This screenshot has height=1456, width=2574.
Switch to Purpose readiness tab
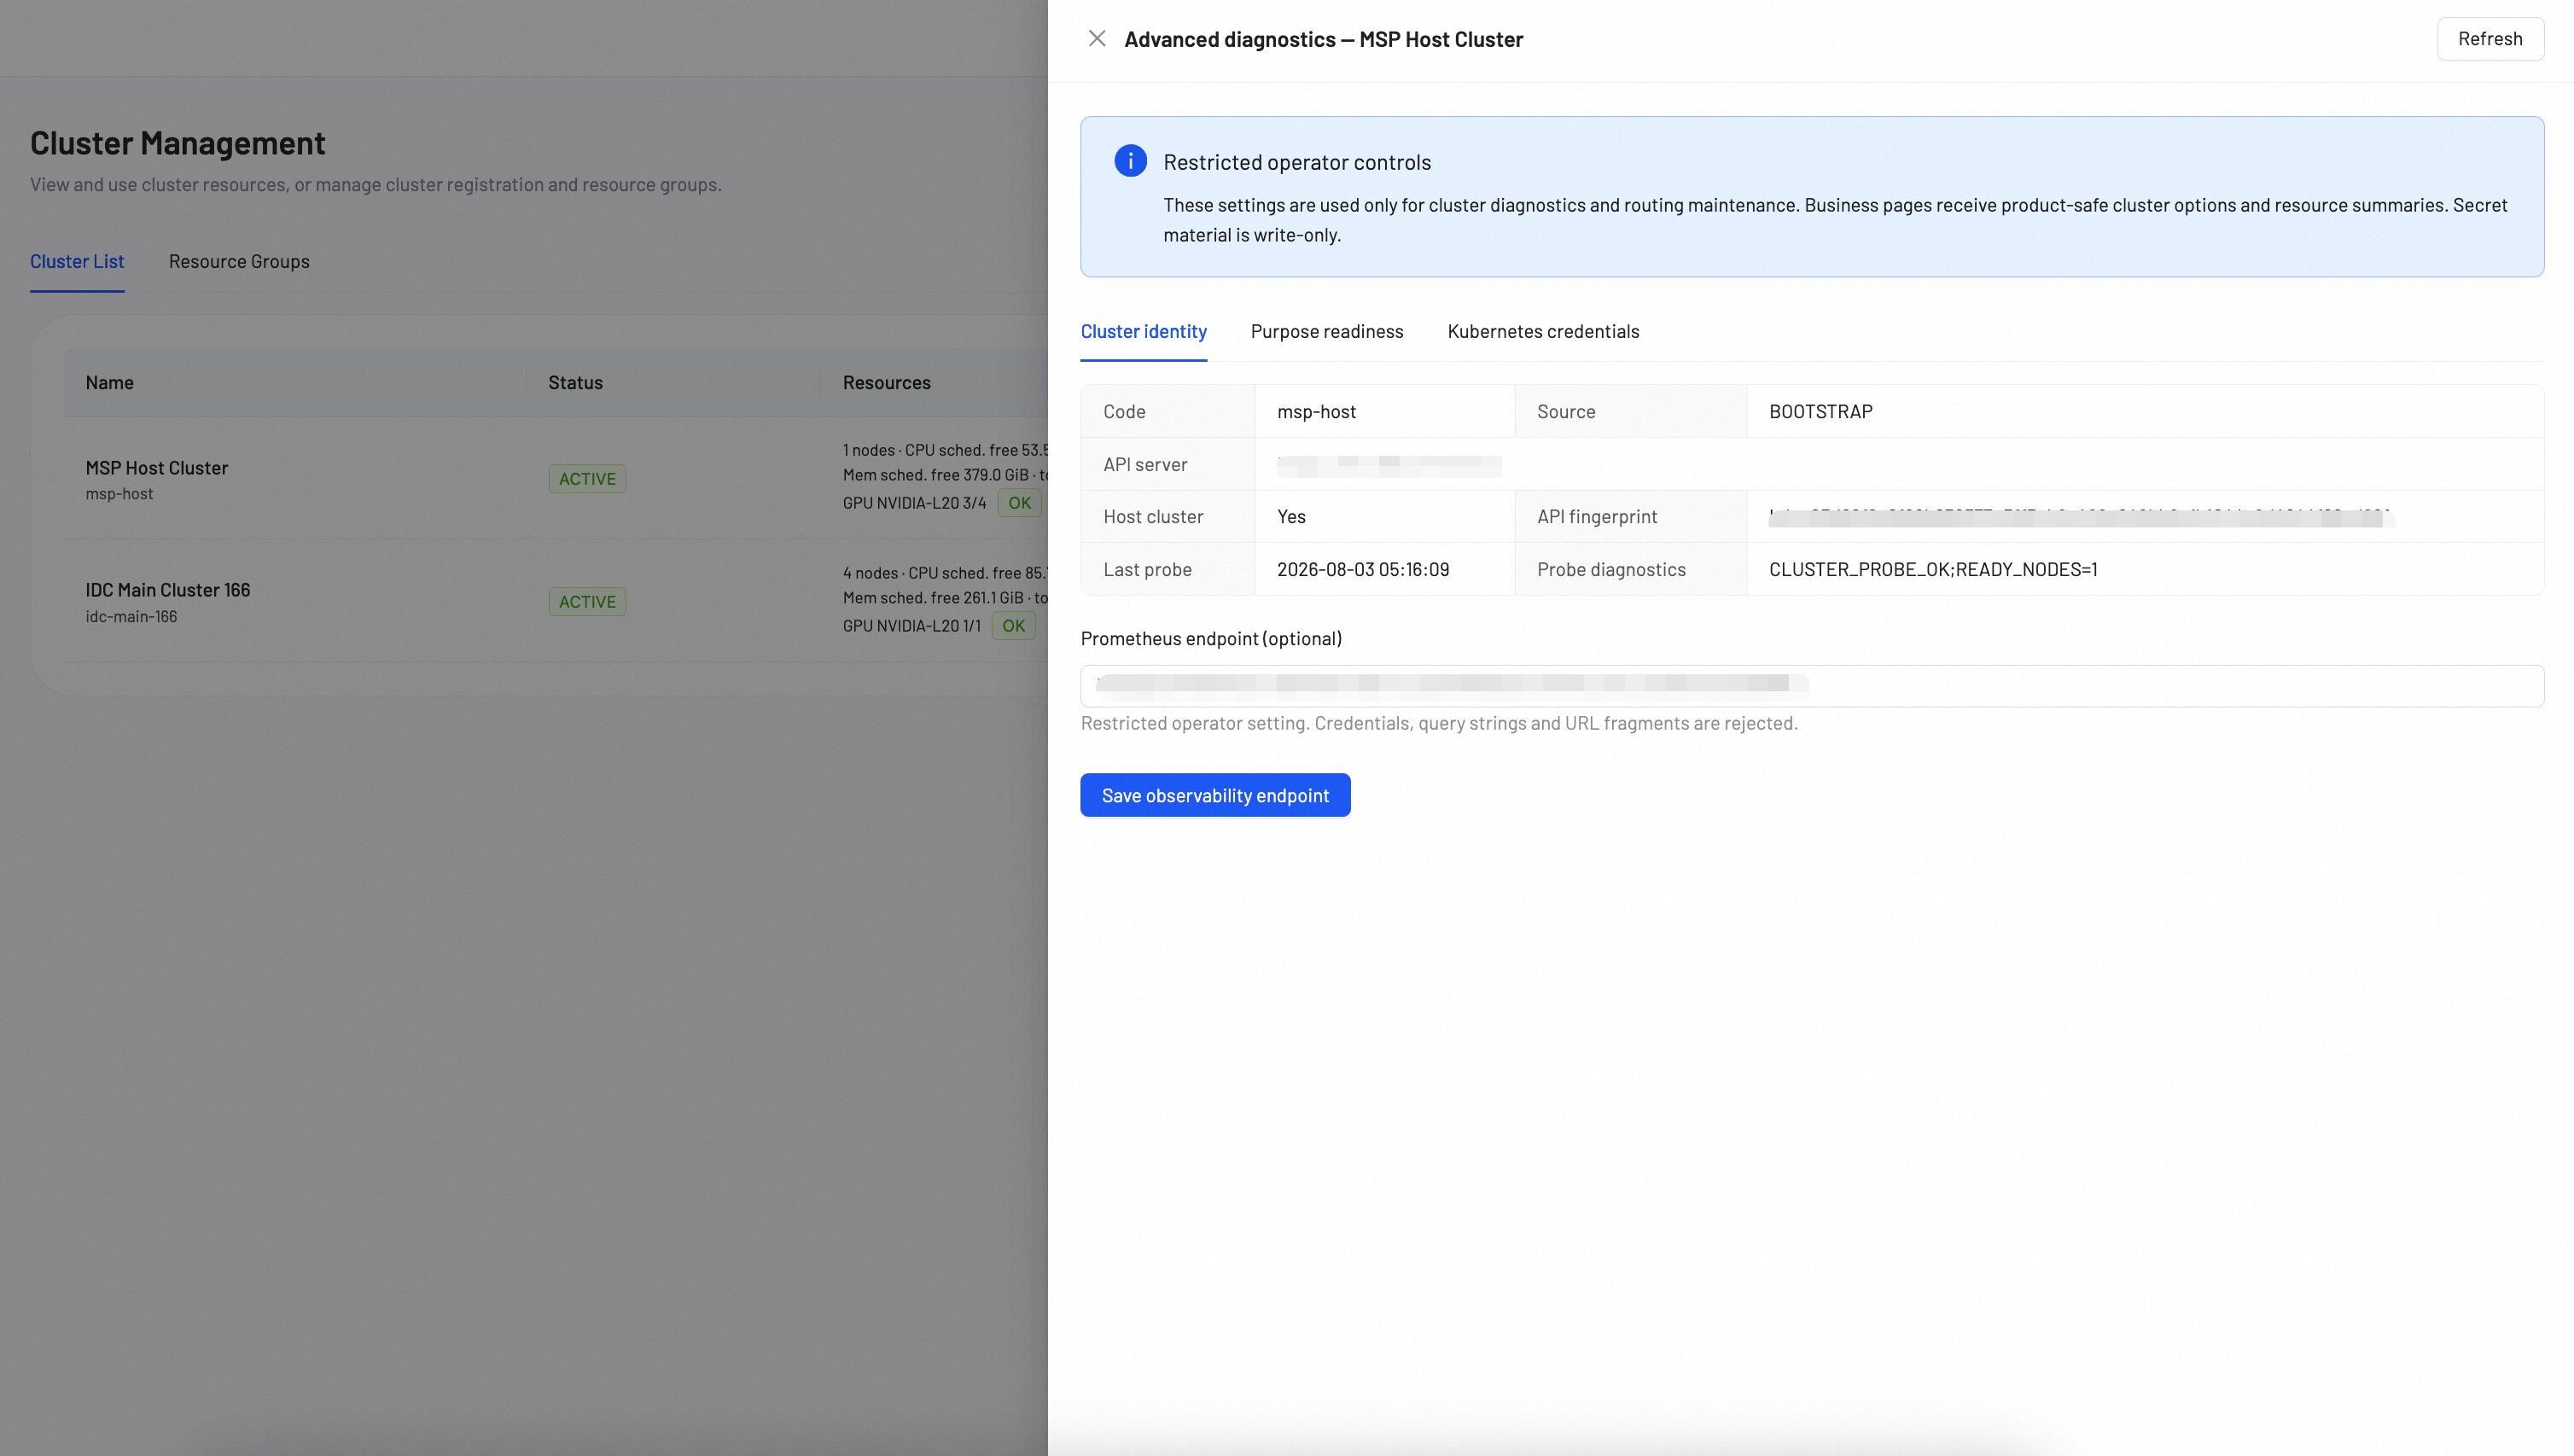click(1326, 332)
